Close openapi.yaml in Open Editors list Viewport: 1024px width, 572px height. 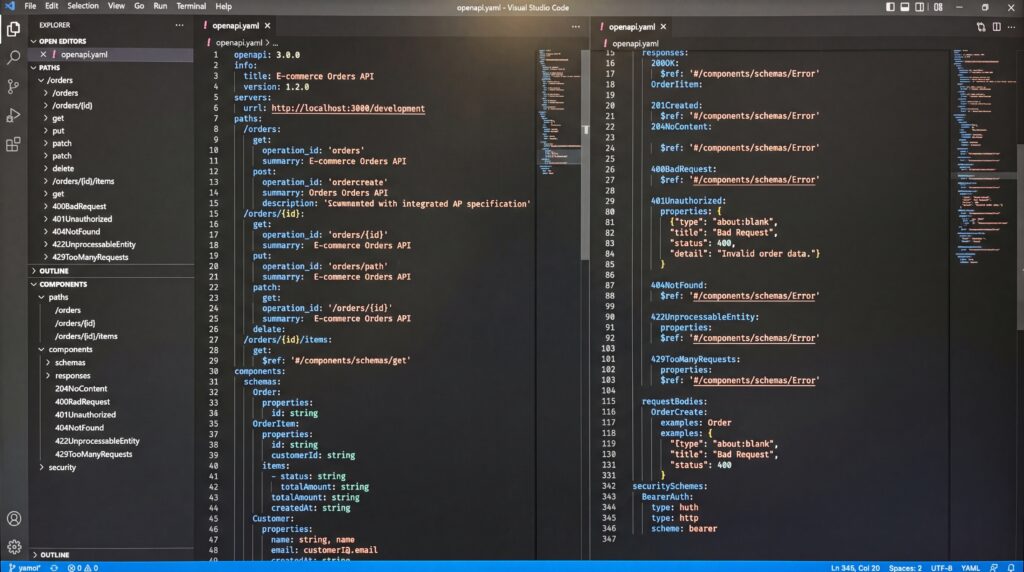point(43,54)
